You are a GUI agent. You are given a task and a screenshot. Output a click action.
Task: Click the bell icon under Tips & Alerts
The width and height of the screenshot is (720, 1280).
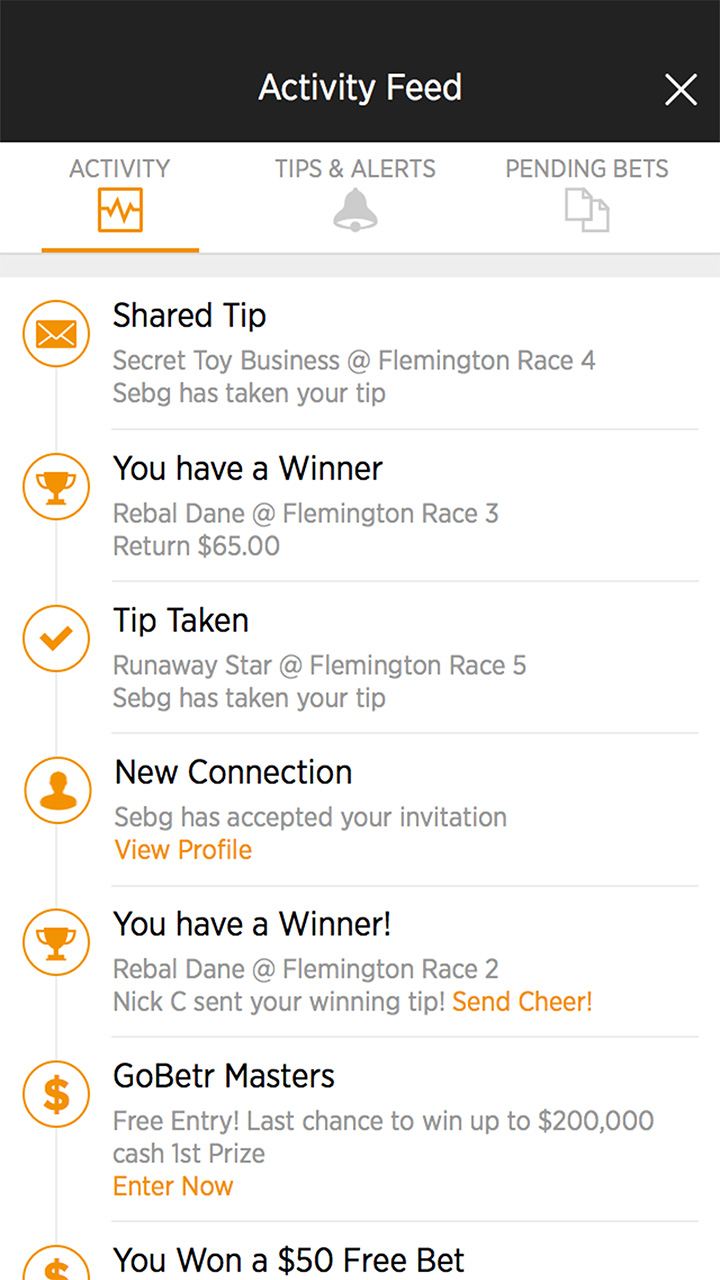355,211
